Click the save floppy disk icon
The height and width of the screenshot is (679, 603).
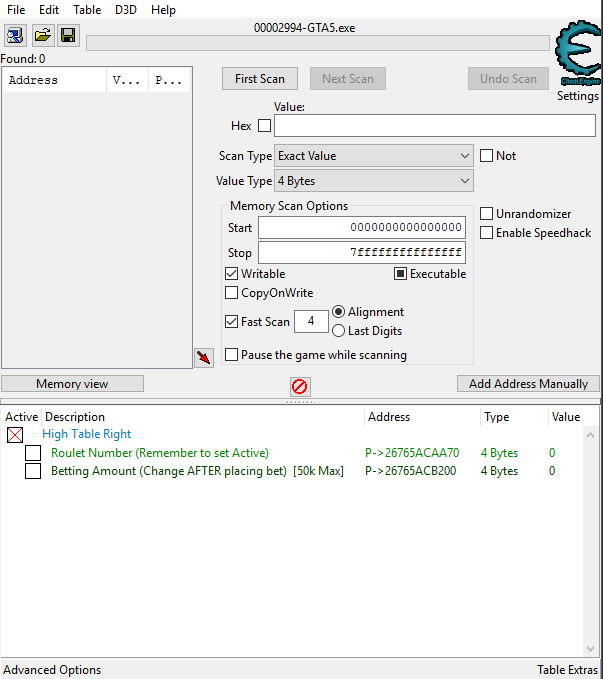tap(68, 36)
